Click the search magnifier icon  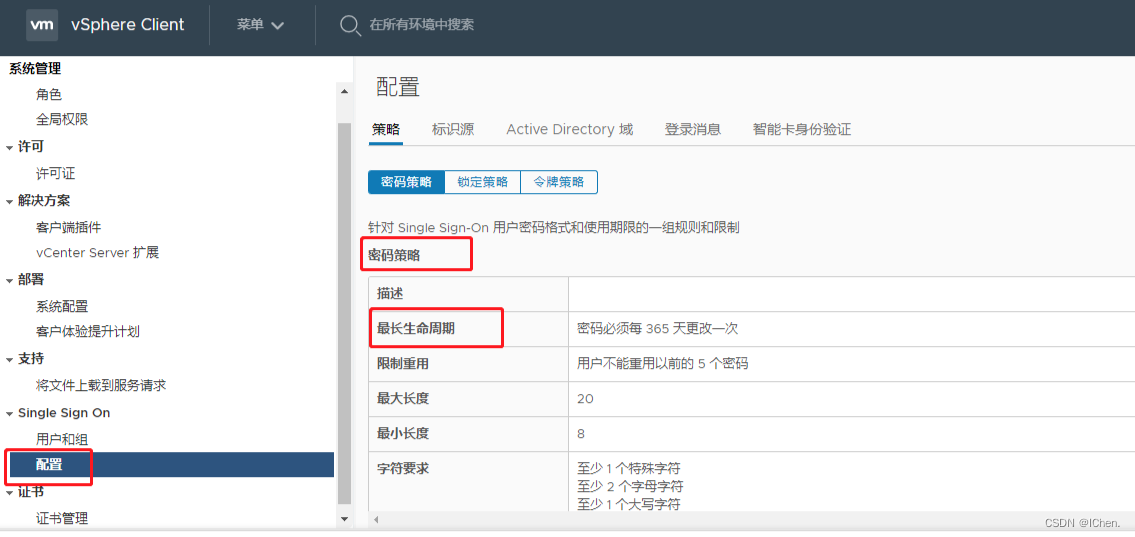coord(350,25)
